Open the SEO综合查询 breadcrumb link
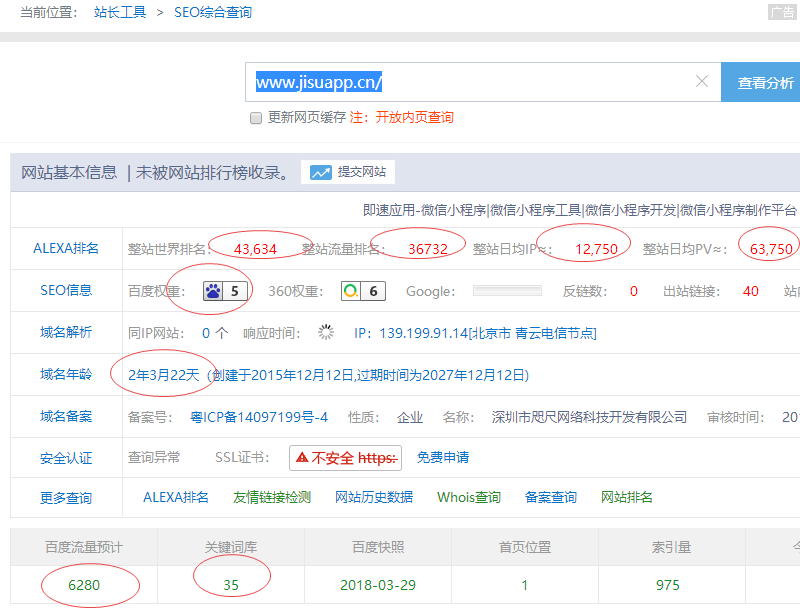Image resolution: width=800 pixels, height=608 pixels. tap(213, 12)
